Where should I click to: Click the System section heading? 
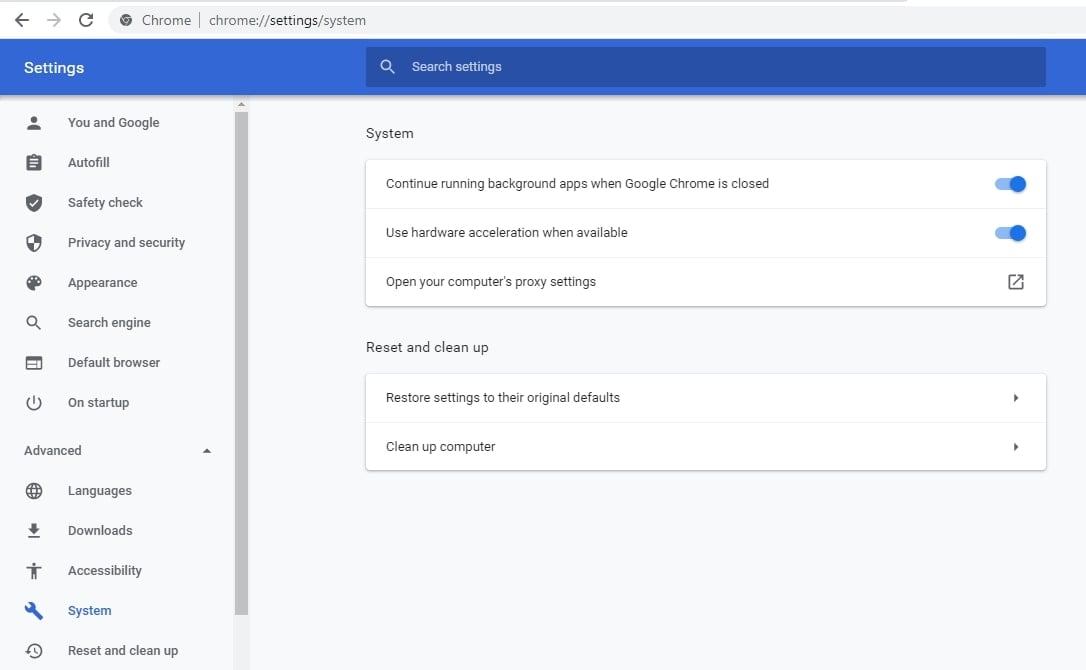(x=389, y=133)
